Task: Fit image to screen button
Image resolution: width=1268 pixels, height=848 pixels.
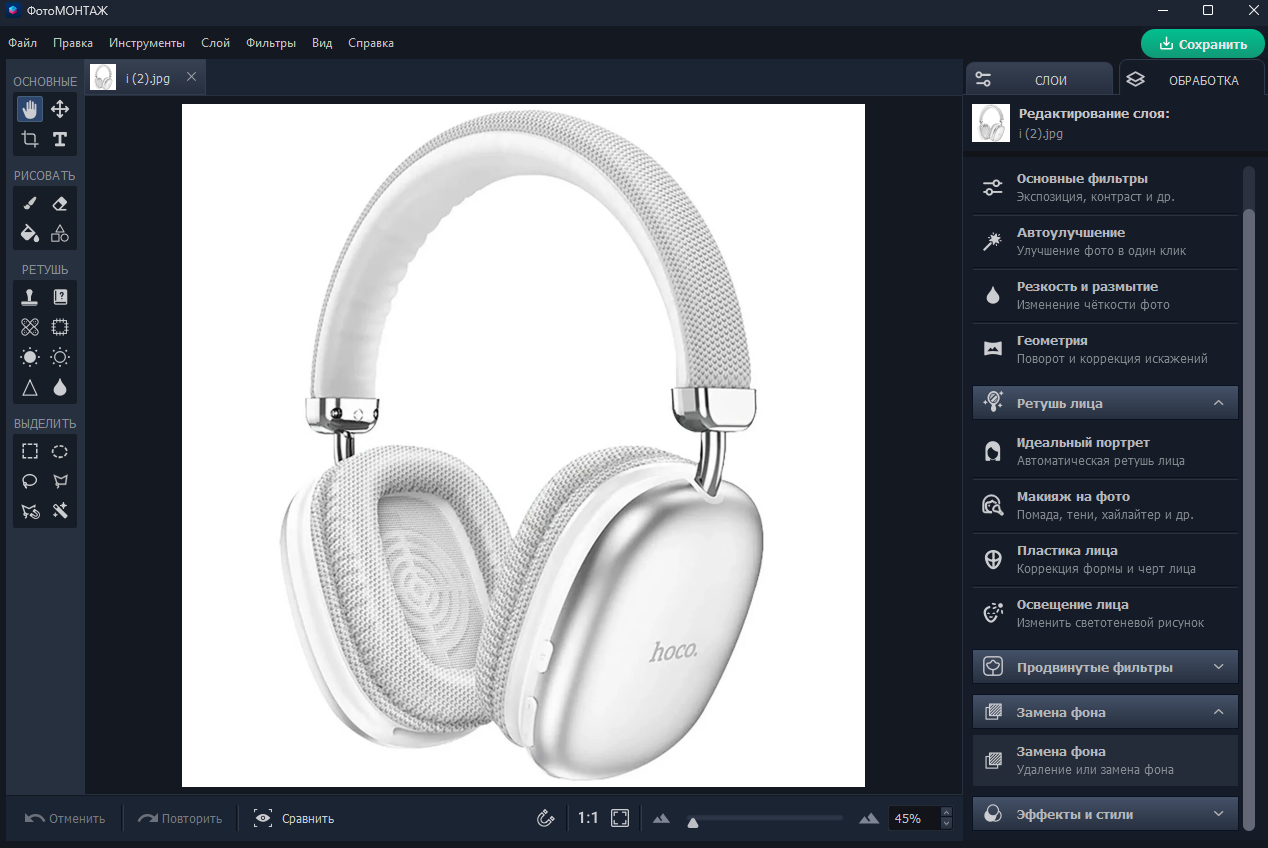Action: coord(620,818)
